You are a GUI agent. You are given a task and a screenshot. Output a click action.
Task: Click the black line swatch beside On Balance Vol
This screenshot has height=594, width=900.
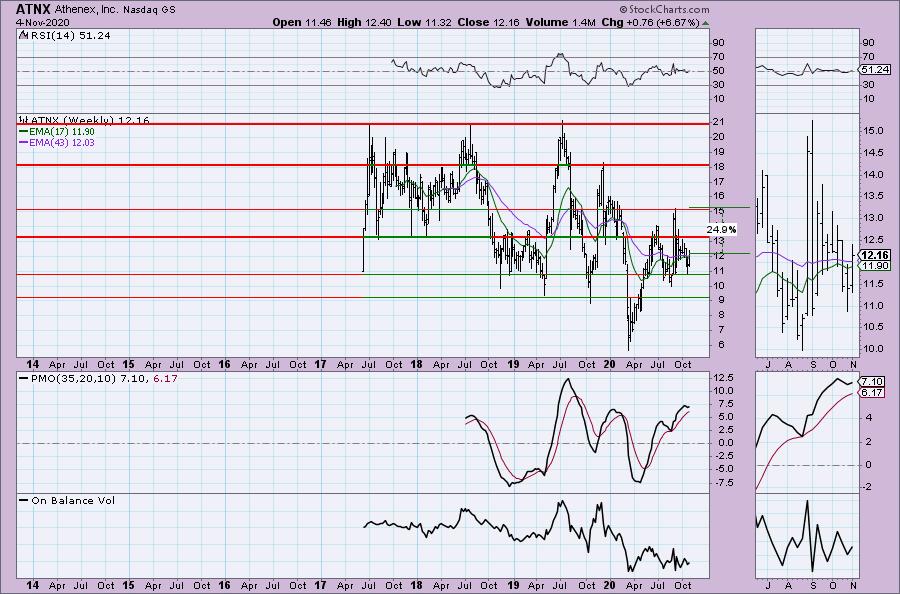tap(24, 500)
